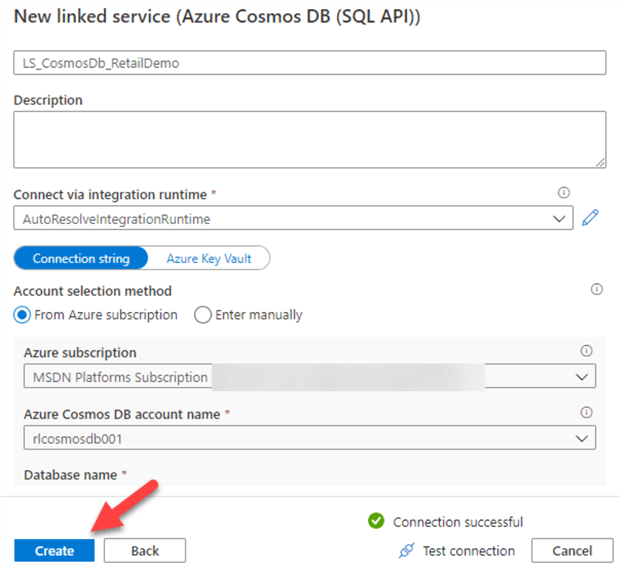Click info icon for Azure subscription

587,351
